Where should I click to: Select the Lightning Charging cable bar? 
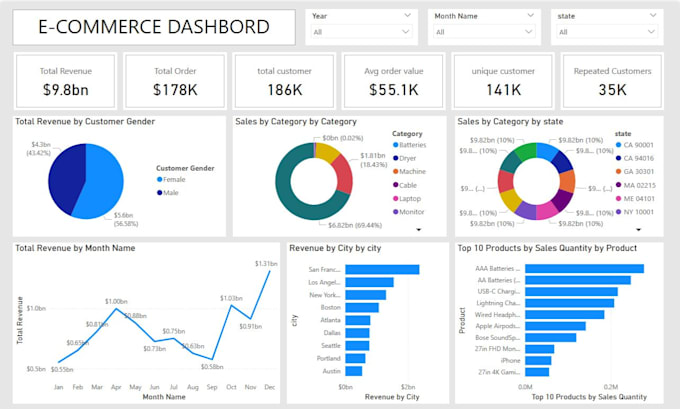tap(569, 303)
